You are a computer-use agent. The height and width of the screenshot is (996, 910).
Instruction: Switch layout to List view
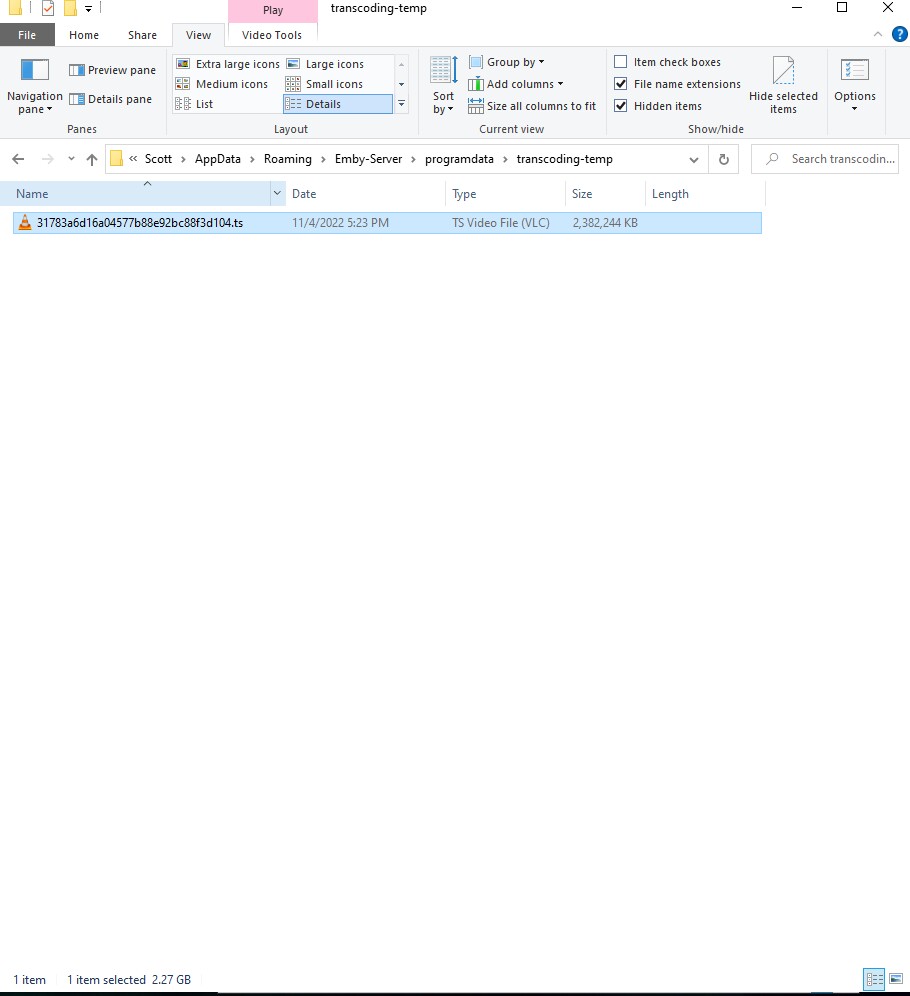[194, 104]
